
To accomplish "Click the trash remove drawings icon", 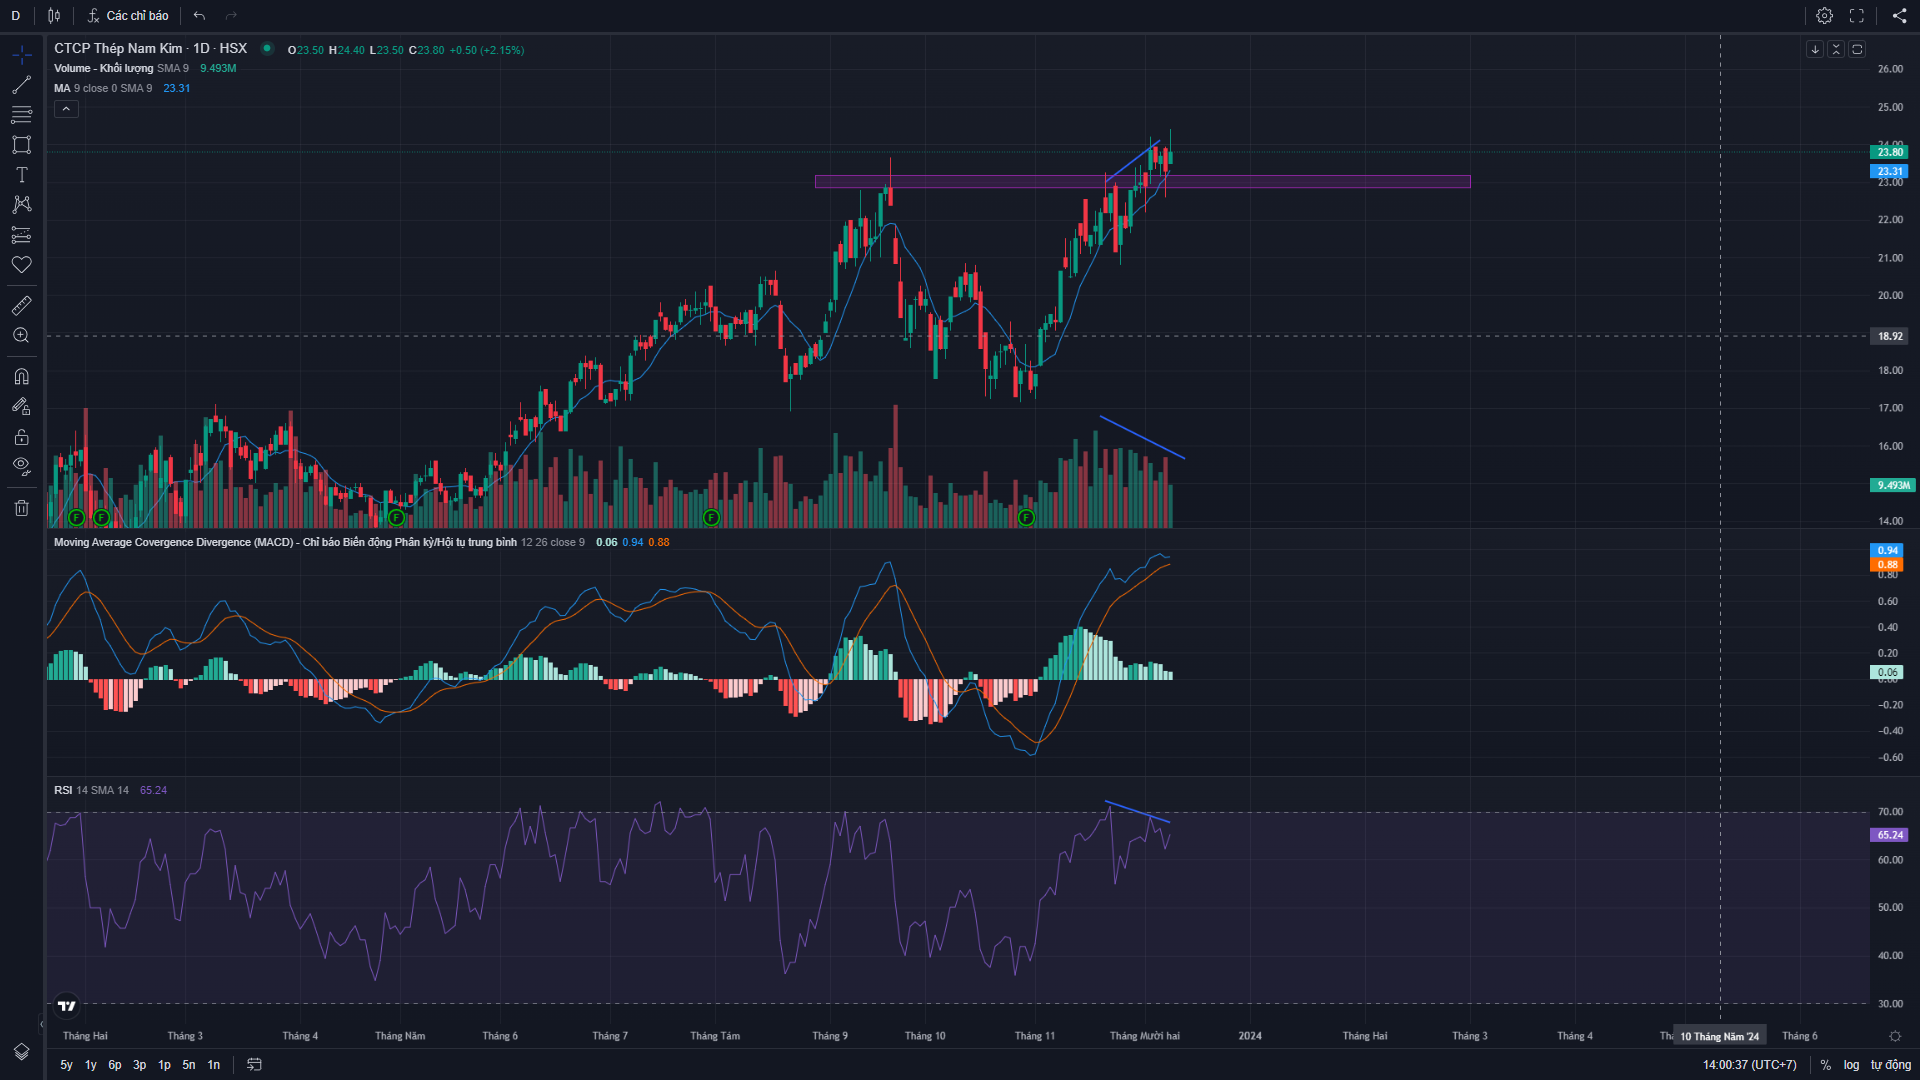I will click(21, 508).
